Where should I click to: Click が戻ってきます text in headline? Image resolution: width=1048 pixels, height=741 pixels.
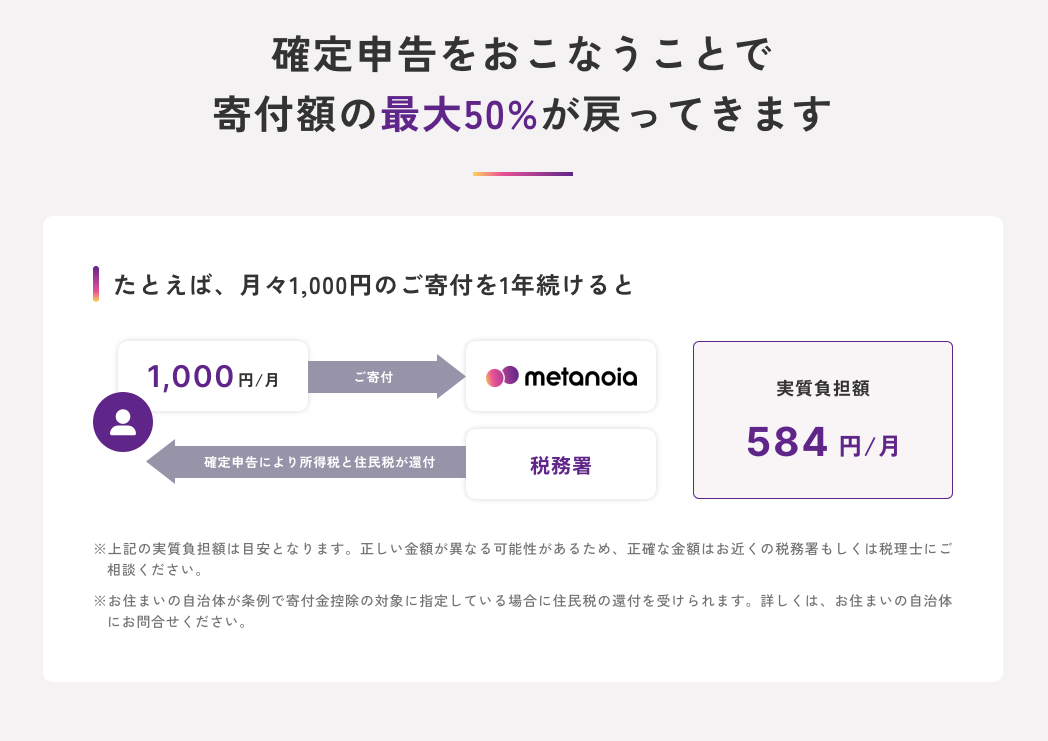click(686, 116)
